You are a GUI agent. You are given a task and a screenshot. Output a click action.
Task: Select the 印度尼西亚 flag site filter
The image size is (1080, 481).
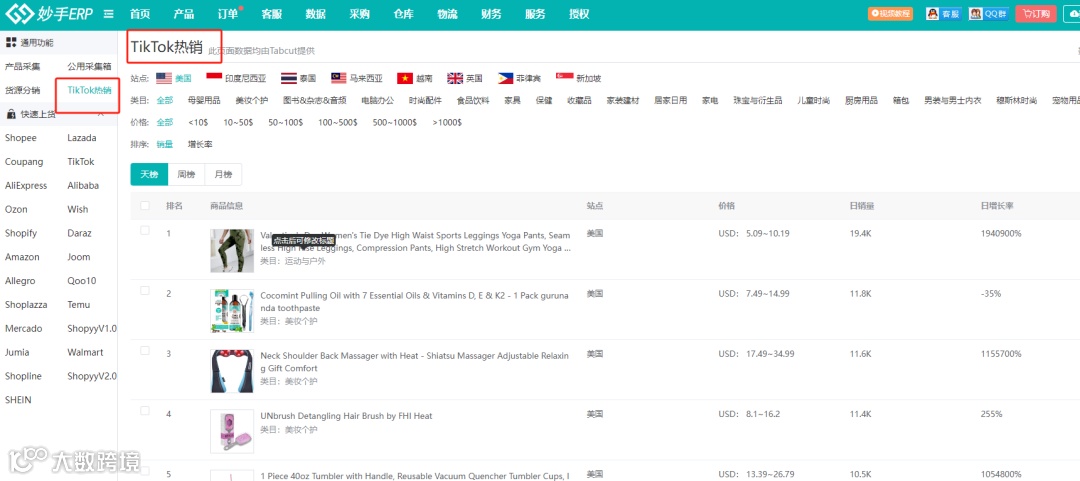[x=236, y=79]
